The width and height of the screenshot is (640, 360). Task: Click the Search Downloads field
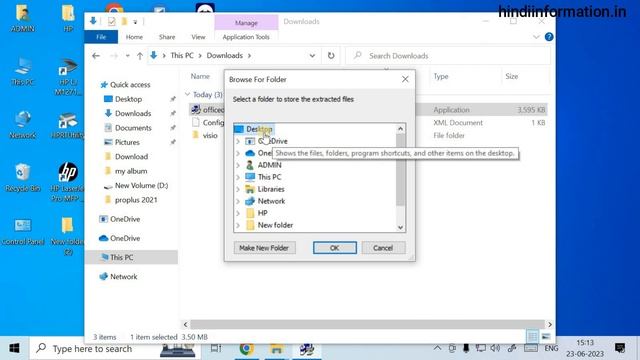449,56
